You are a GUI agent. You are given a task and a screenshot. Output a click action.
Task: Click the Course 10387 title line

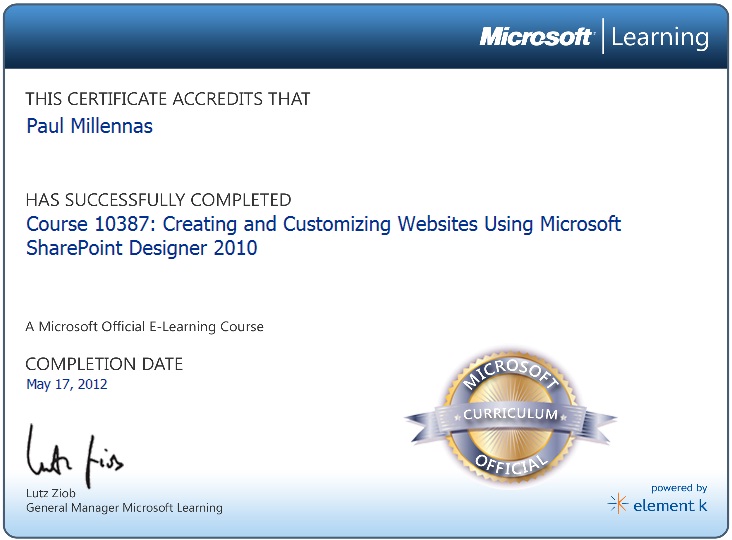(323, 224)
